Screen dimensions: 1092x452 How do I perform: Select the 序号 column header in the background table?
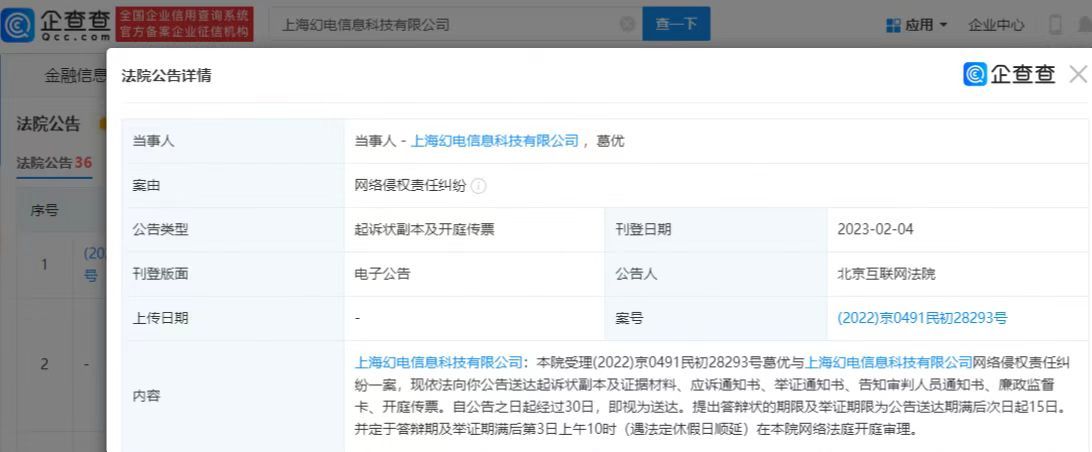click(x=45, y=210)
